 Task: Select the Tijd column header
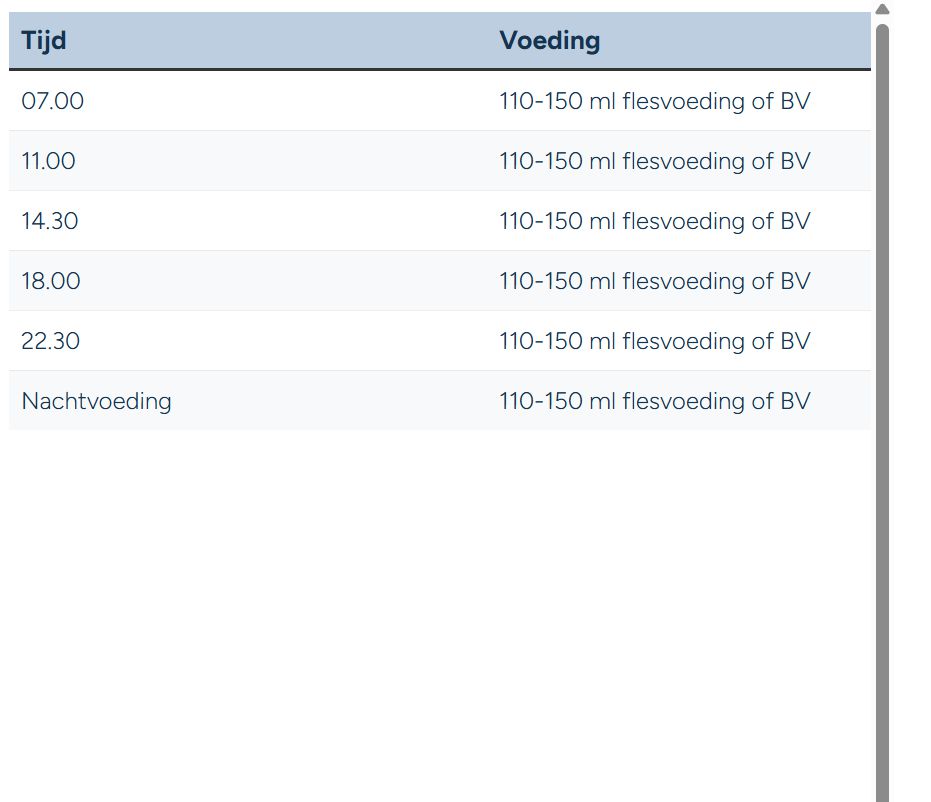coord(43,41)
